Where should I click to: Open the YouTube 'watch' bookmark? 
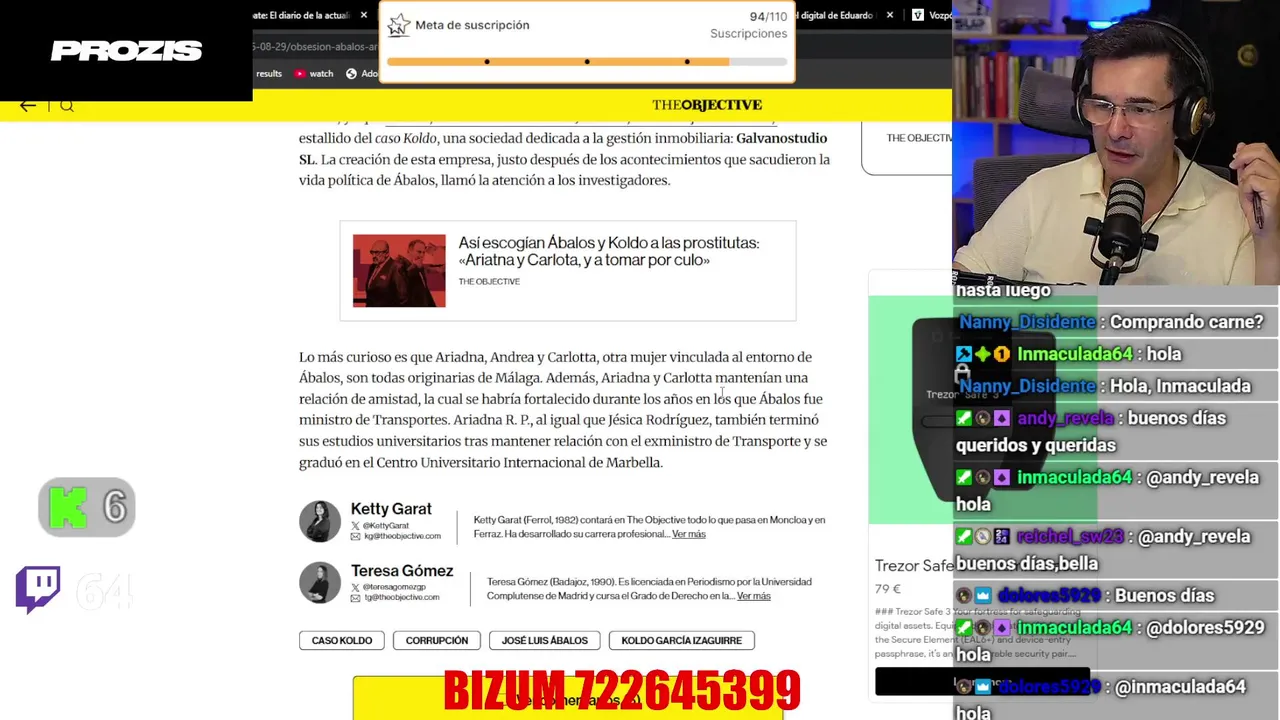point(314,73)
